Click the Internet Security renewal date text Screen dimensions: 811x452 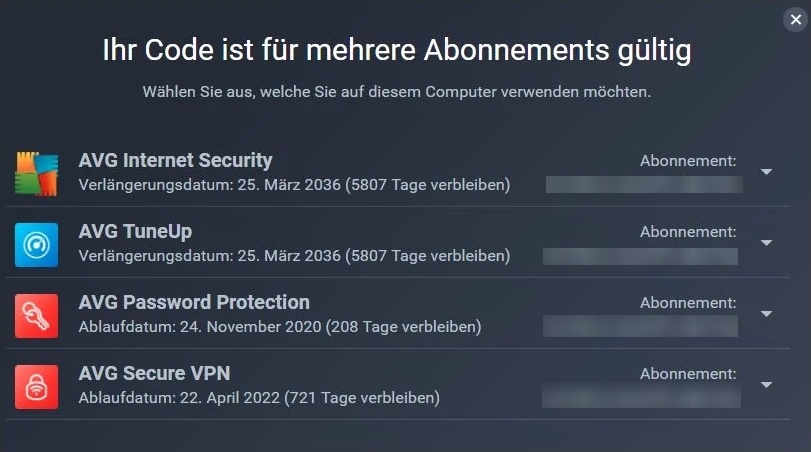294,185
